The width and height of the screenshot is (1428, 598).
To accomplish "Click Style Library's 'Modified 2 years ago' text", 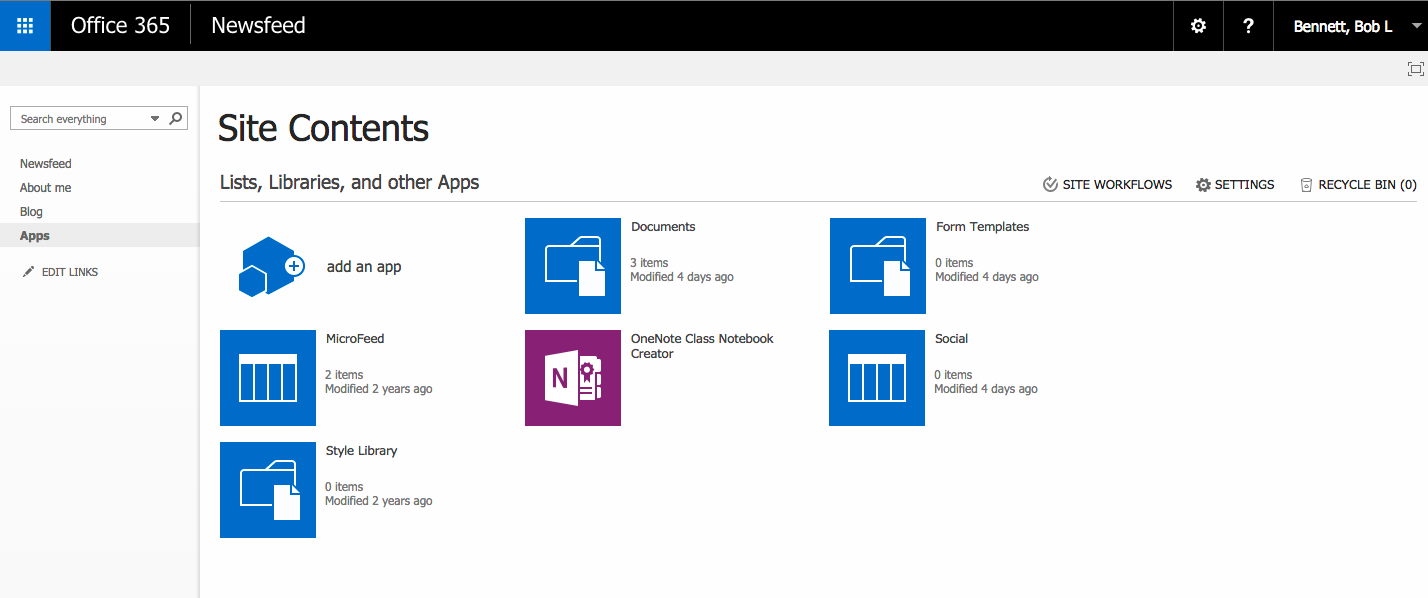I will coord(379,501).
